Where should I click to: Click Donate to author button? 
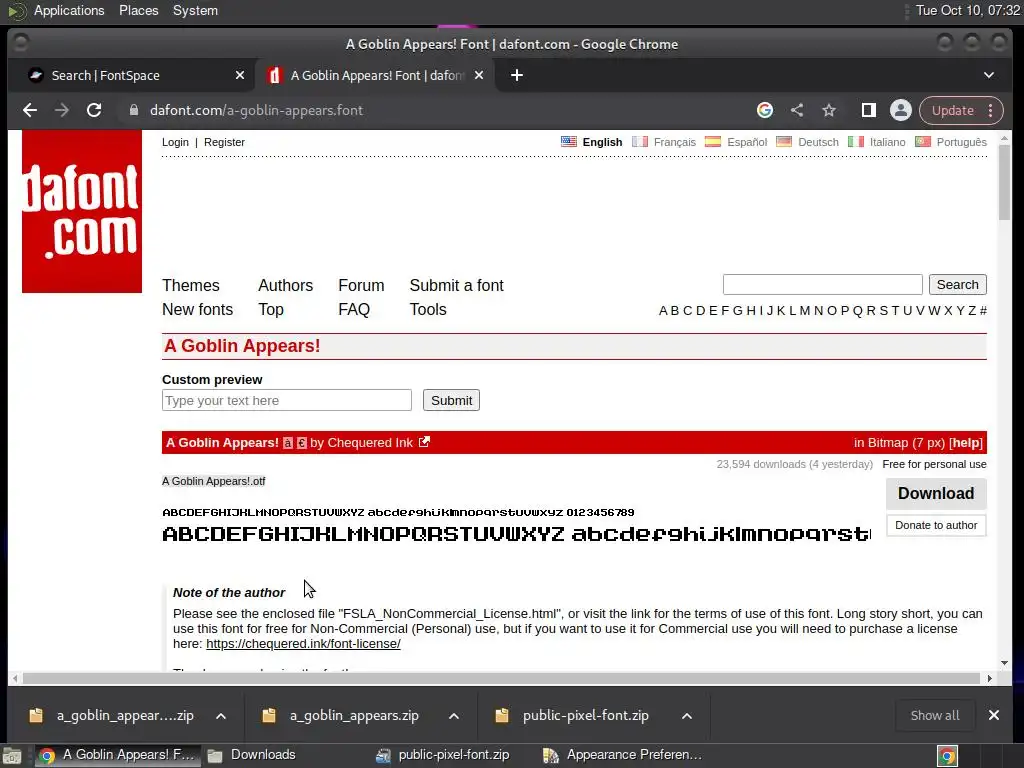pyautogui.click(x=936, y=525)
